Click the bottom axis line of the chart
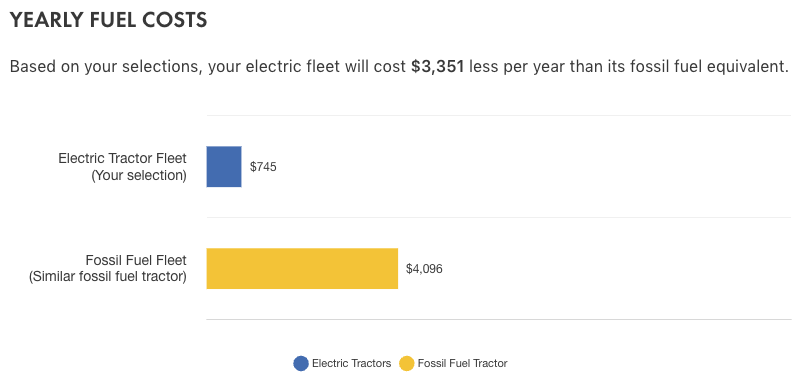 click(499, 319)
